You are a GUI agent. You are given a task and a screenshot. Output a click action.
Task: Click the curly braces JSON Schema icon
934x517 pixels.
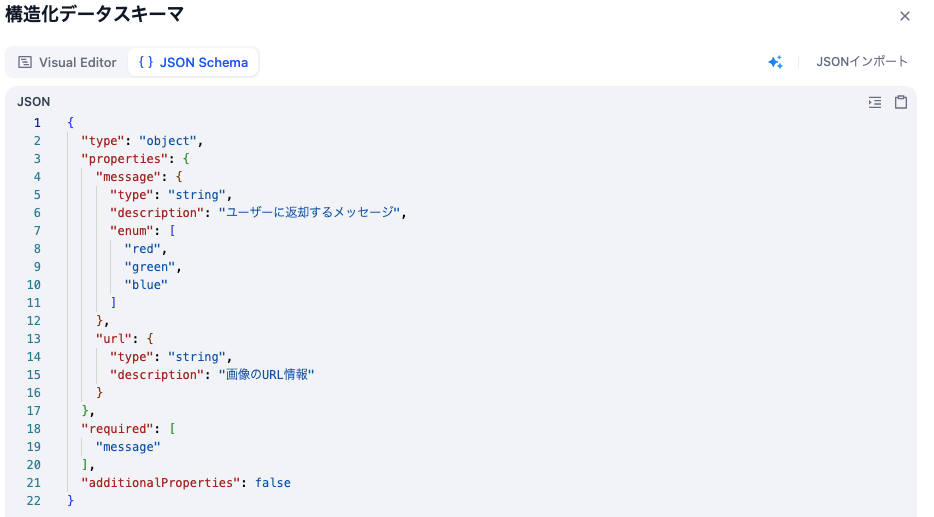coord(146,62)
